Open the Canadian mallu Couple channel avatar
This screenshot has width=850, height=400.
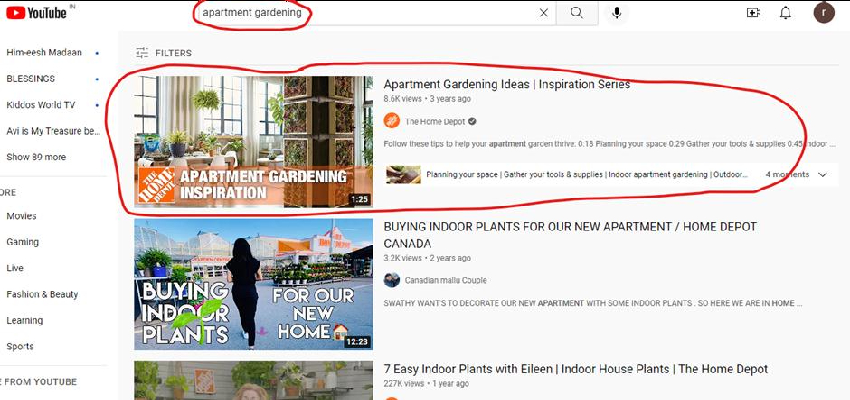[391, 280]
